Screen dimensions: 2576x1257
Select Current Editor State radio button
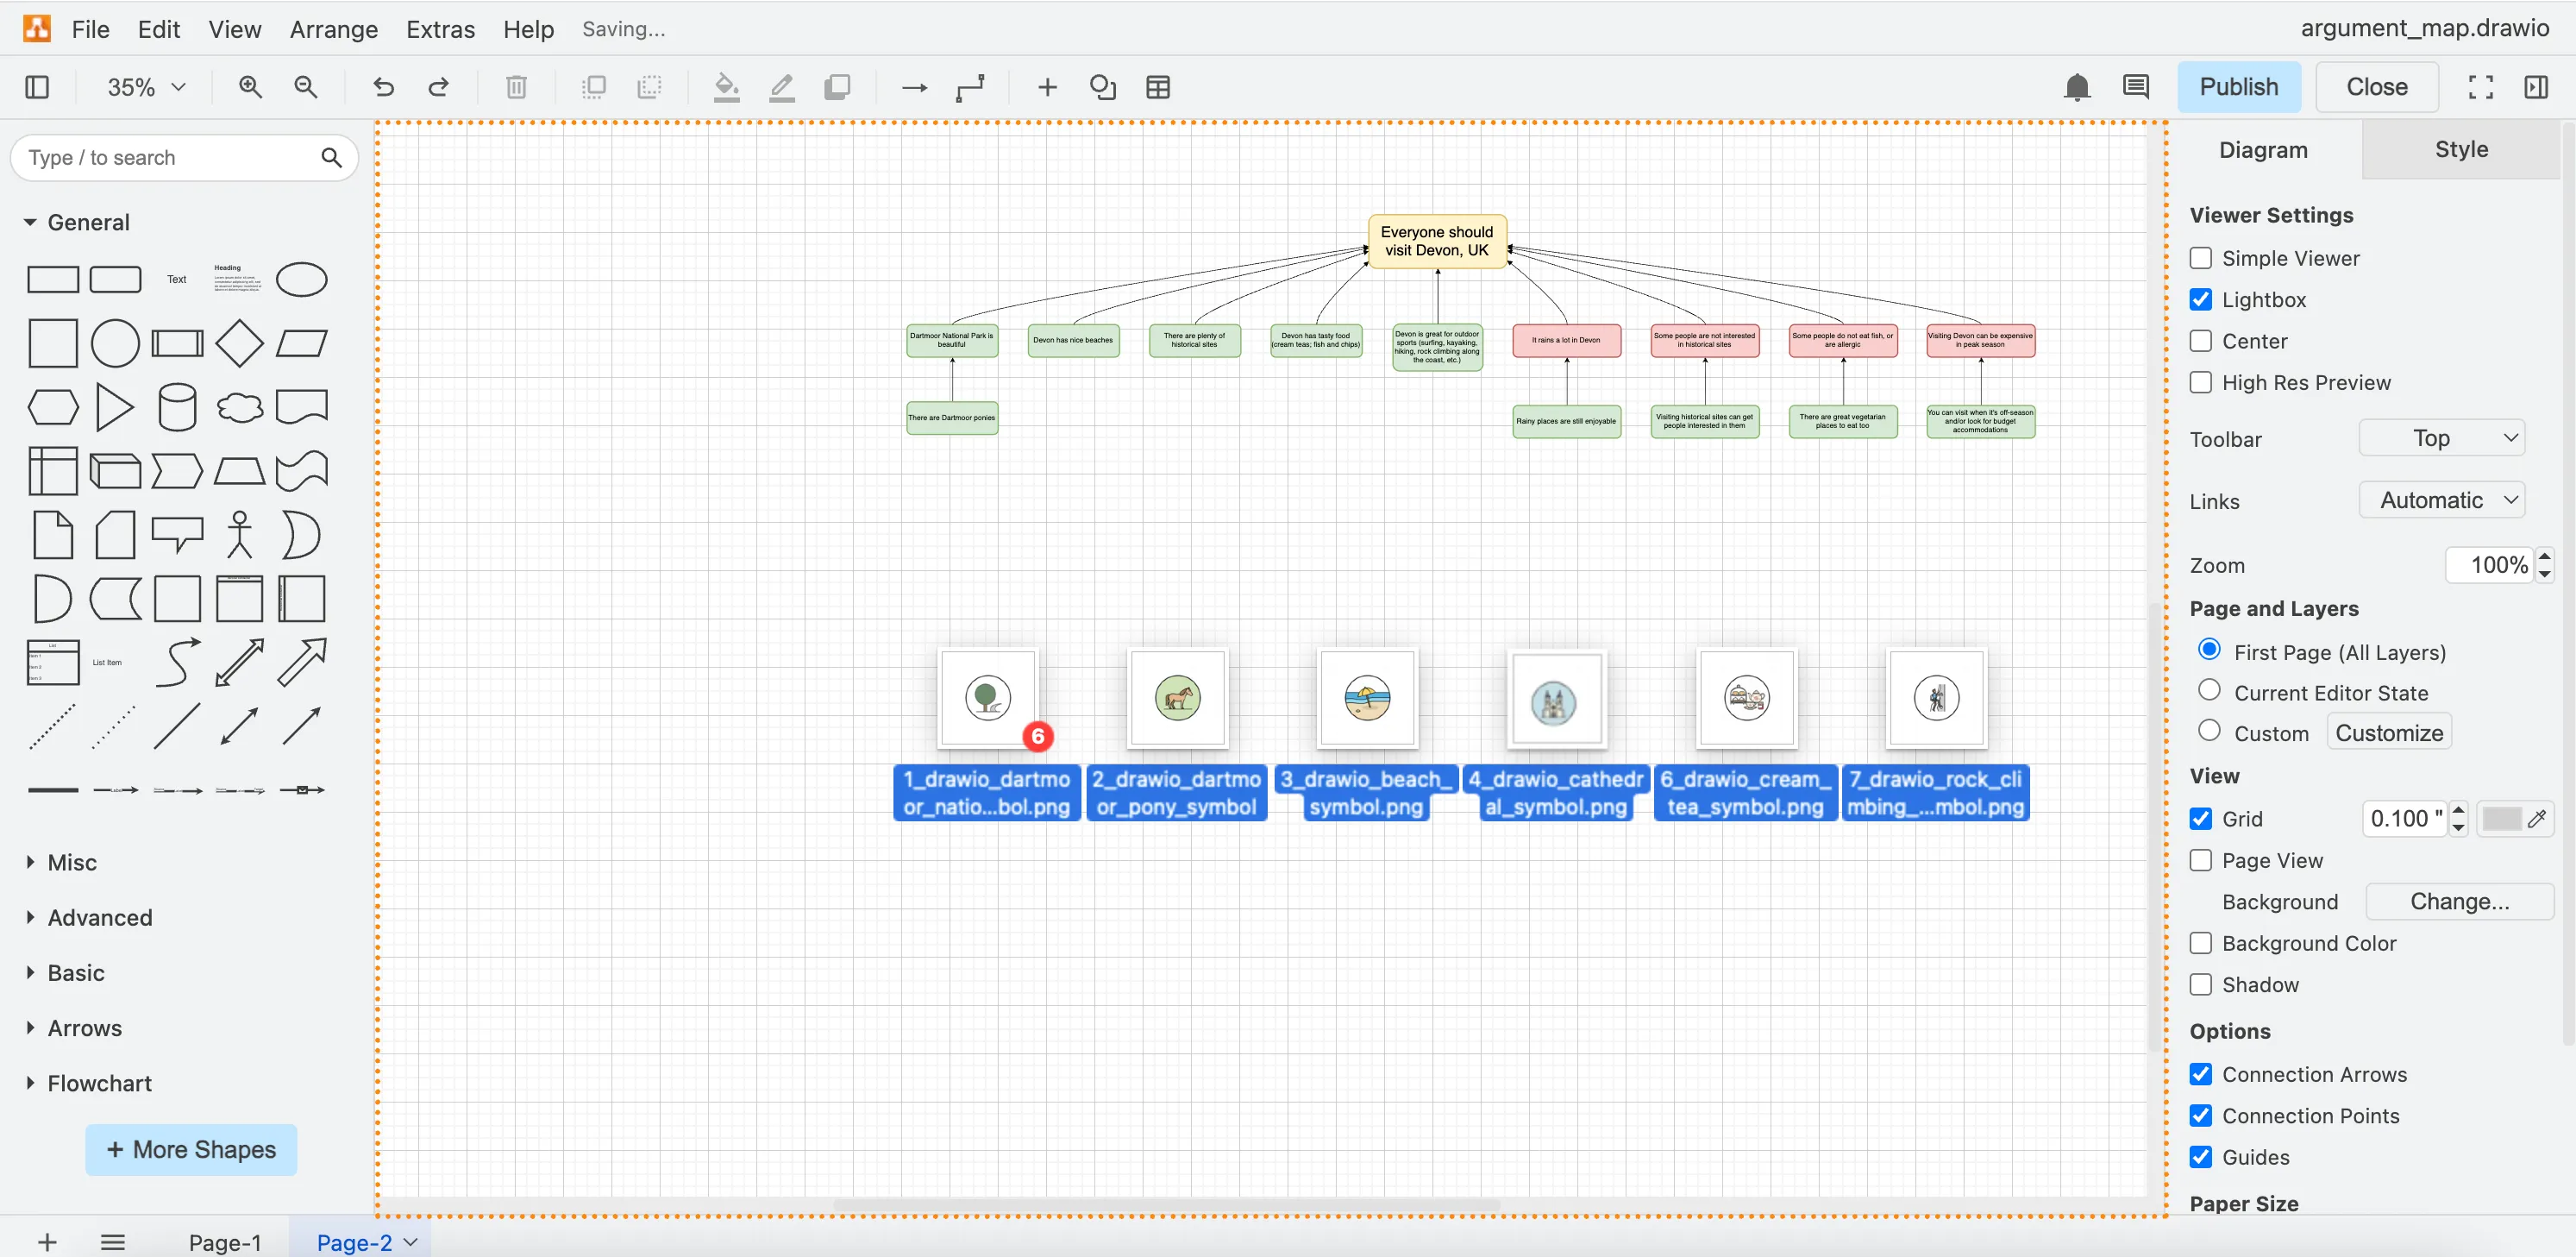[2209, 691]
